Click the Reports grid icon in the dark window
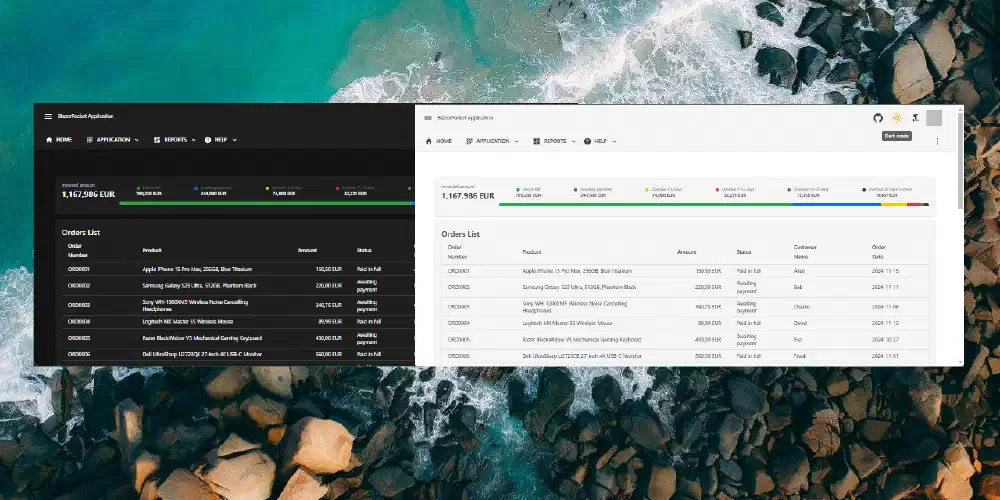The width and height of the screenshot is (1000, 500). [157, 140]
